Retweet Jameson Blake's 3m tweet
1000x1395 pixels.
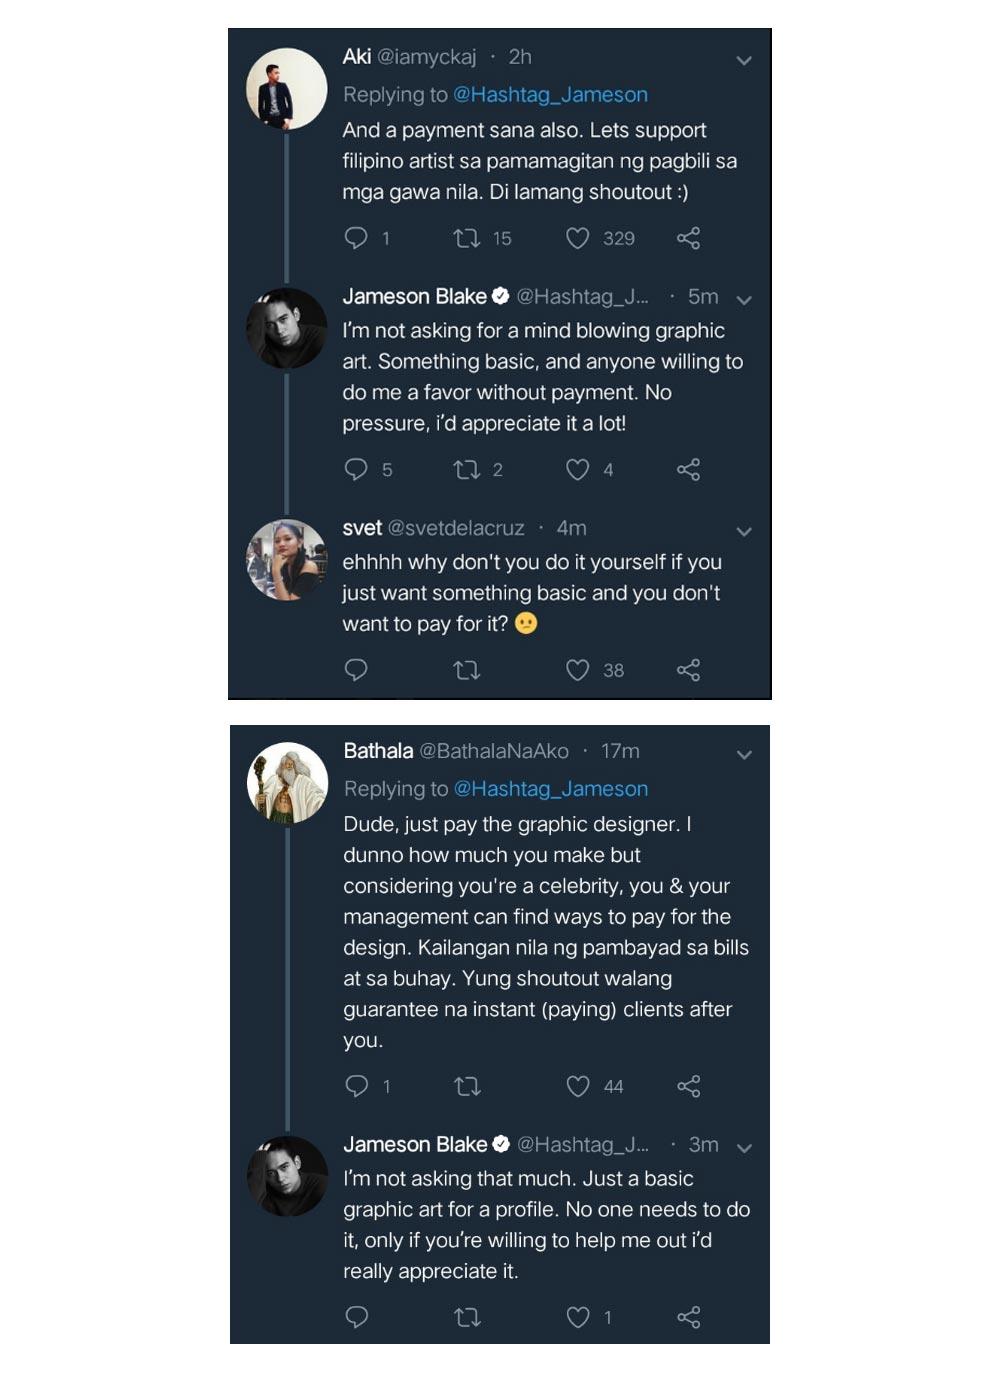pyautogui.click(x=467, y=1317)
